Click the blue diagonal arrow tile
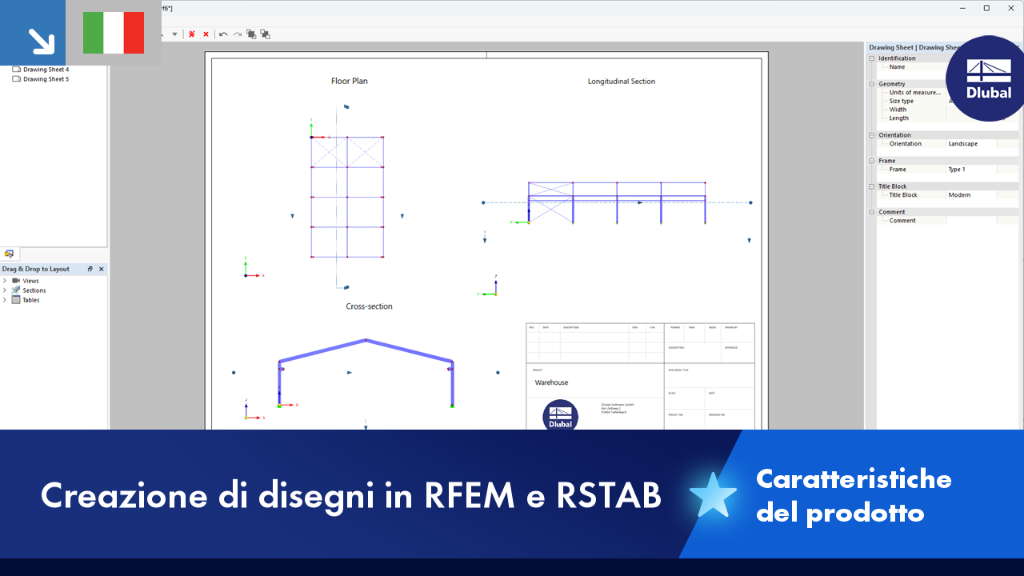 [33, 33]
